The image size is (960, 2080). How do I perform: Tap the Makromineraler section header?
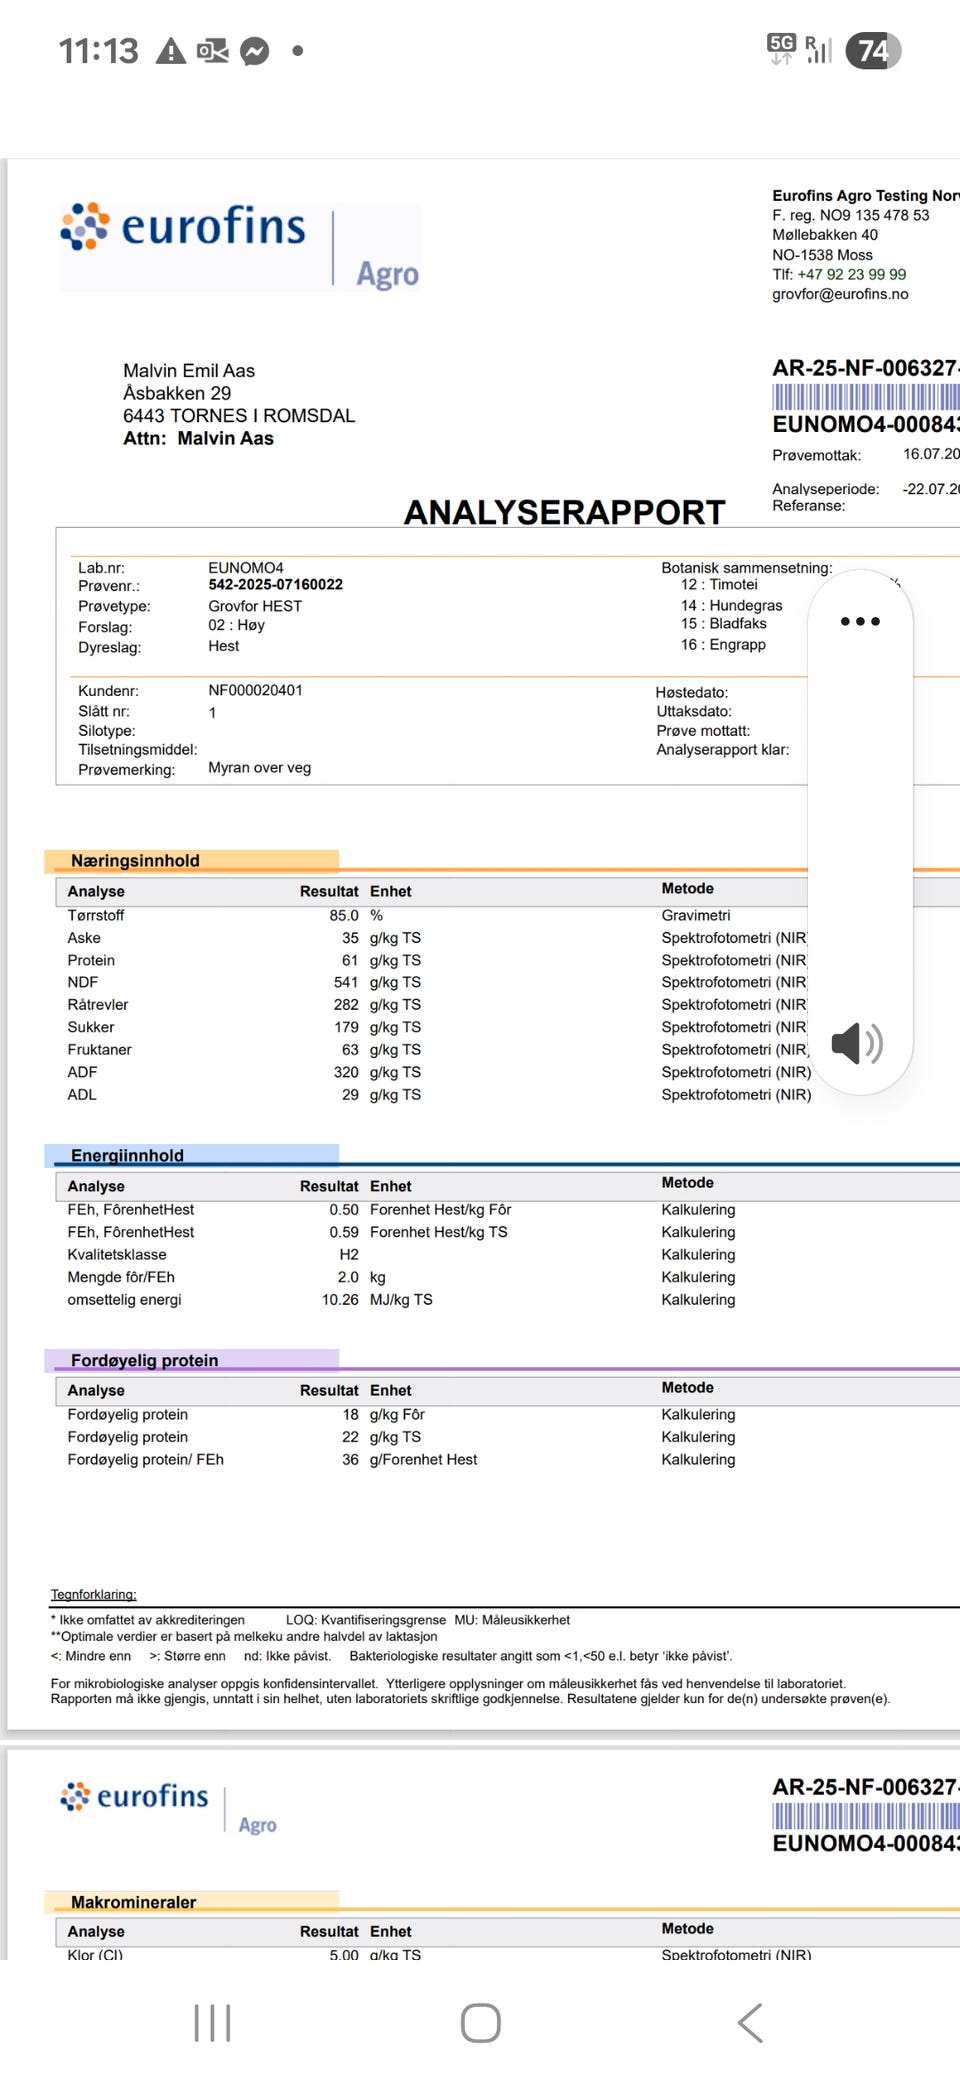coord(191,1902)
